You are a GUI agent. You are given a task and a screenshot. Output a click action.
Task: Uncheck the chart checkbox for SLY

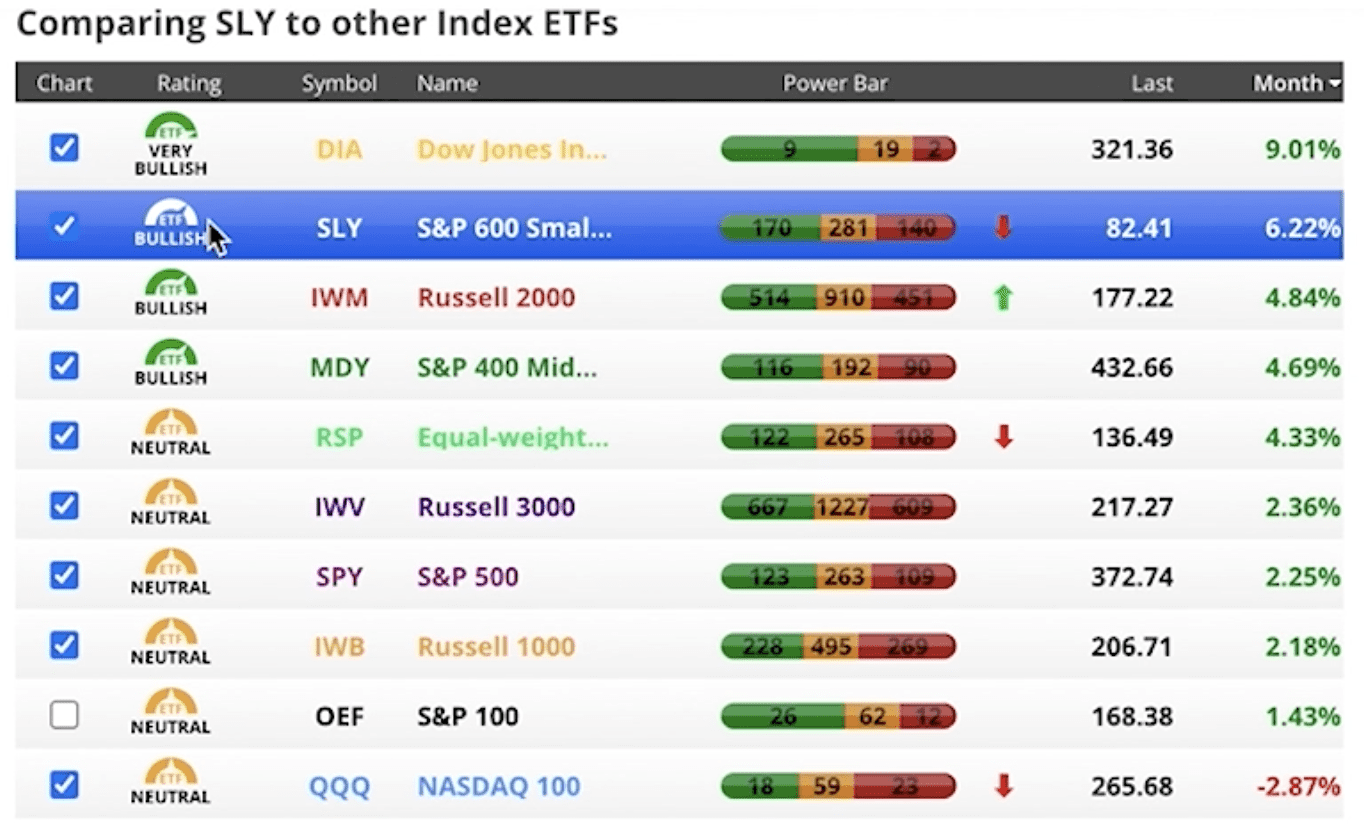(x=64, y=226)
